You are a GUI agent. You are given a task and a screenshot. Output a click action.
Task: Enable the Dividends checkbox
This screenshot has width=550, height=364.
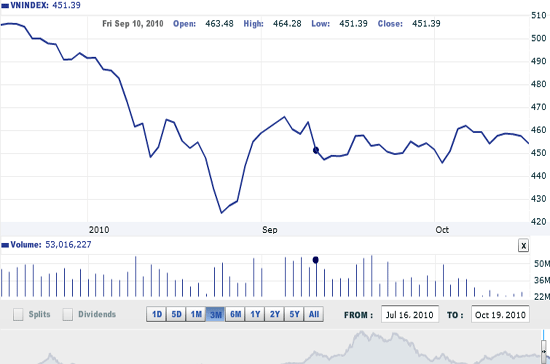point(68,315)
